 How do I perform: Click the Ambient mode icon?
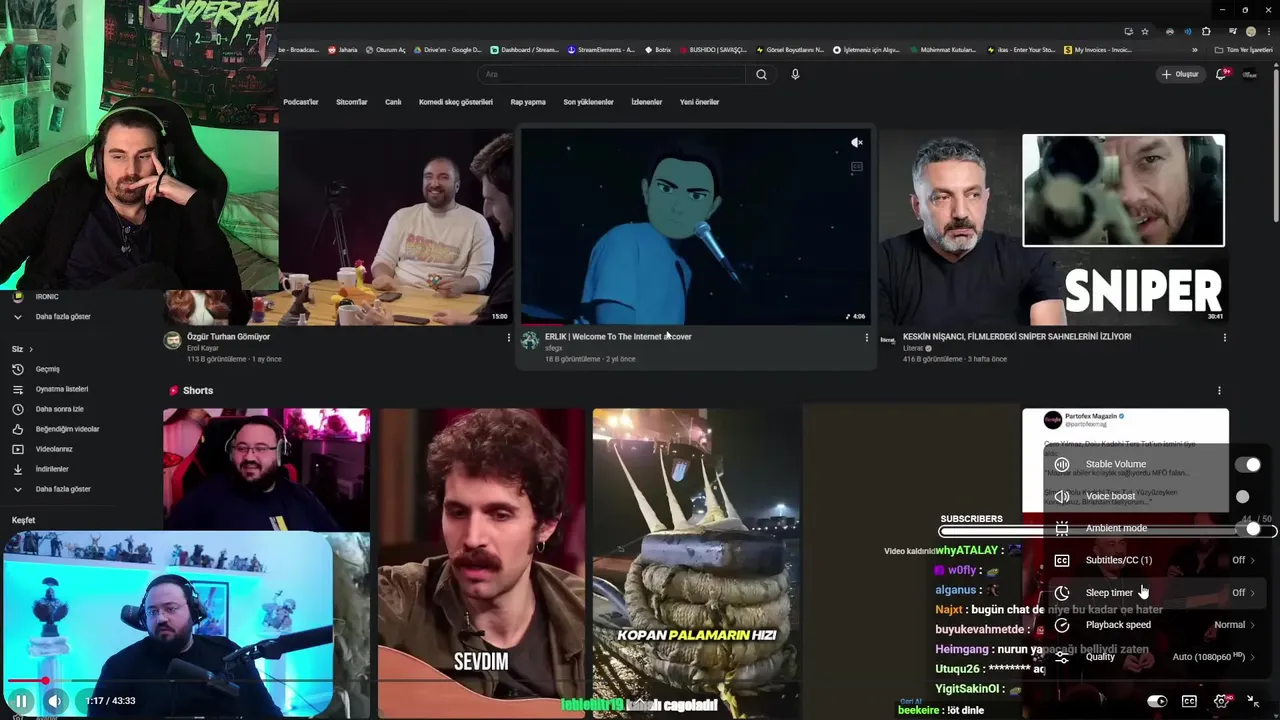tap(1062, 528)
